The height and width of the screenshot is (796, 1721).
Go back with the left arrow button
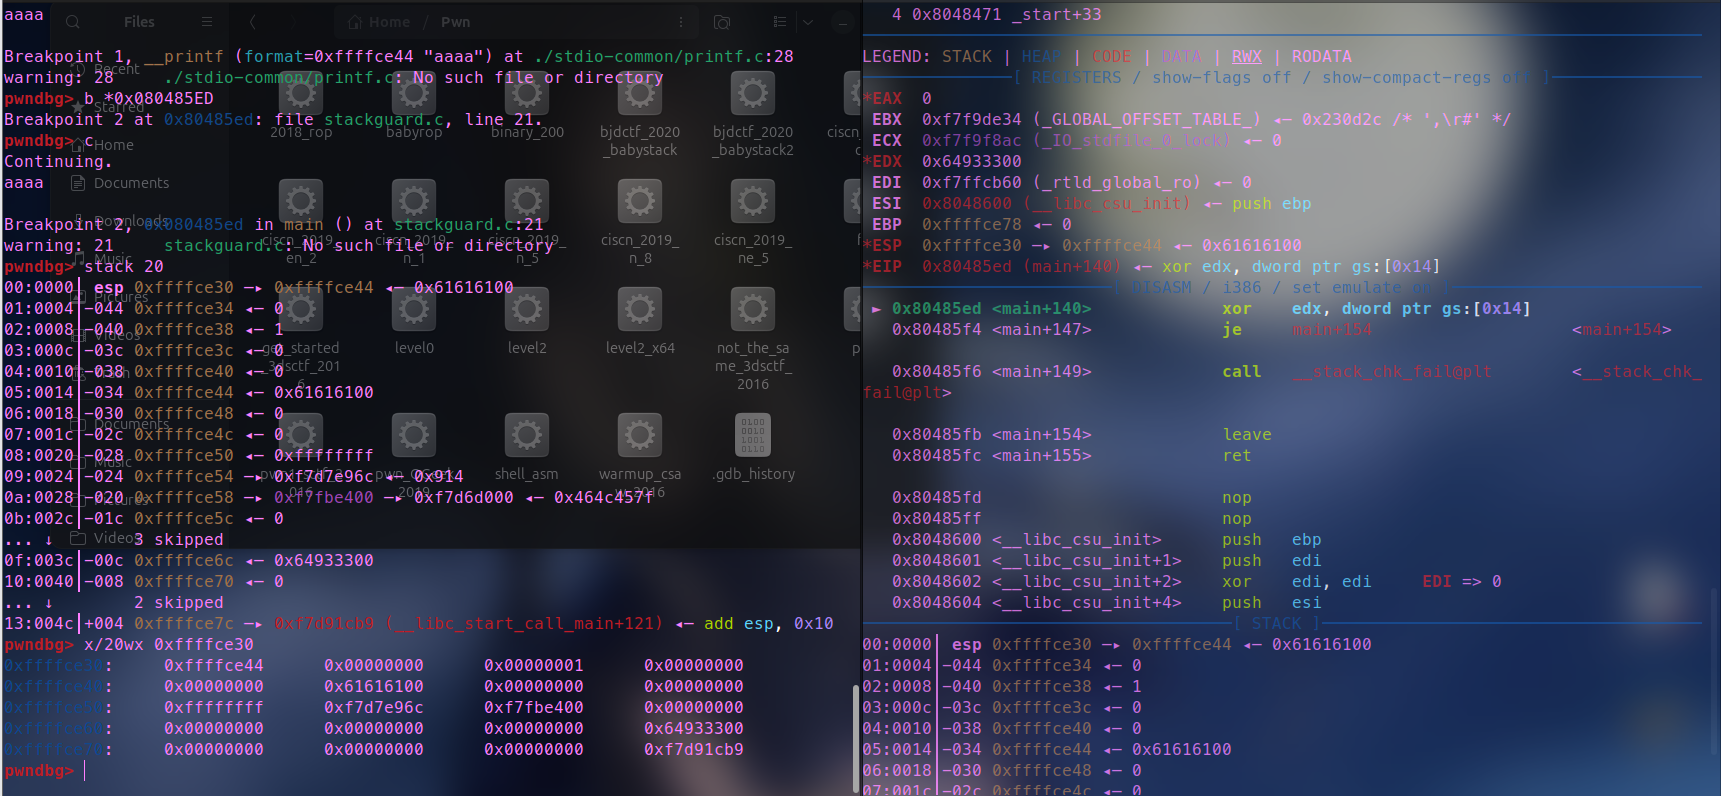252,22
